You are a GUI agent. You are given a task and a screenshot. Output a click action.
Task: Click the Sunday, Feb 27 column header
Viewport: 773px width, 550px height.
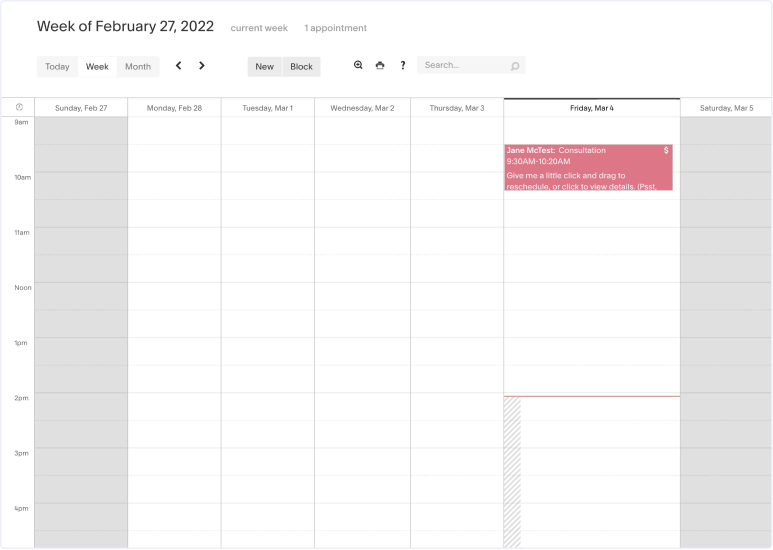81,108
